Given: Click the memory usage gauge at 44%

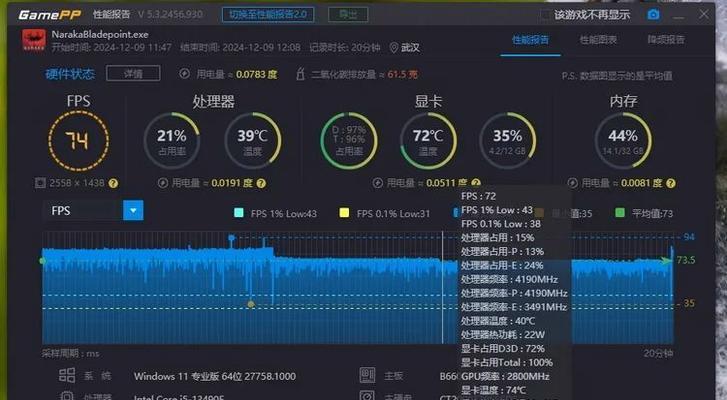Looking at the screenshot, I should tap(623, 141).
